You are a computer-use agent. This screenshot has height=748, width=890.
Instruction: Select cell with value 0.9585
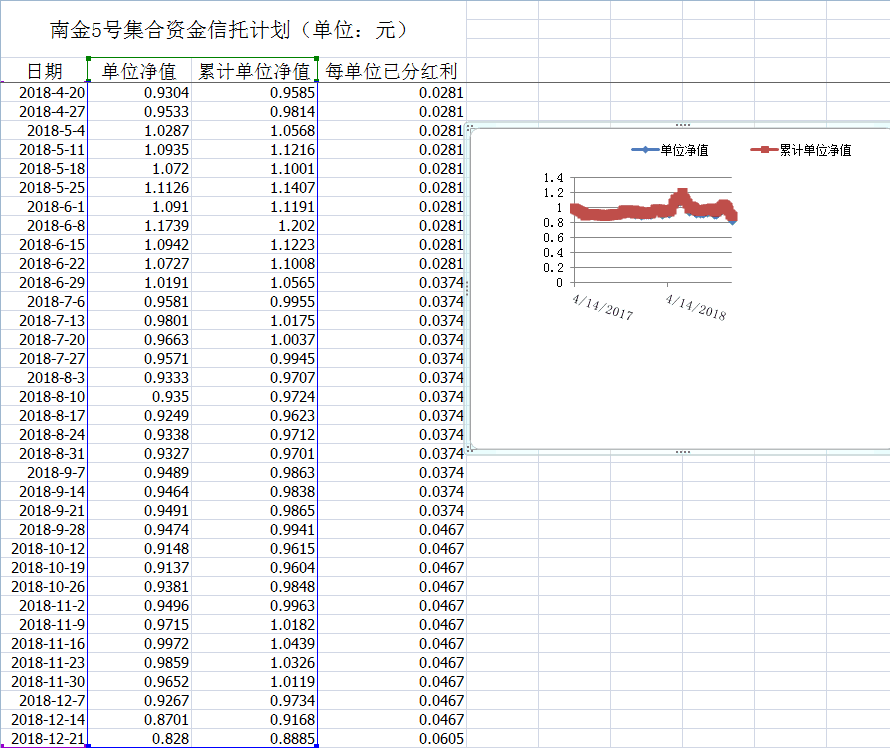click(254, 93)
